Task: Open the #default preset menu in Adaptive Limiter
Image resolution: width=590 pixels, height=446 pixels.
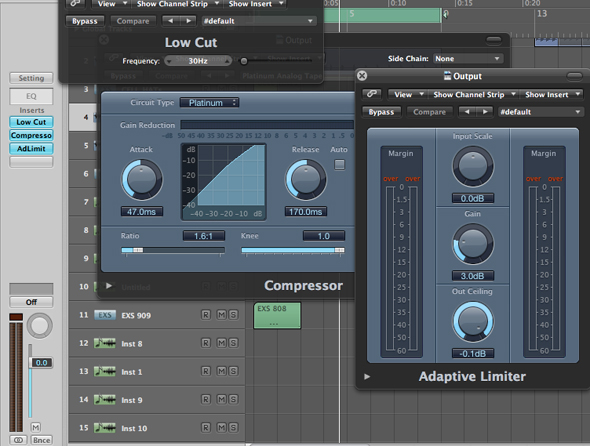Action: tap(540, 112)
